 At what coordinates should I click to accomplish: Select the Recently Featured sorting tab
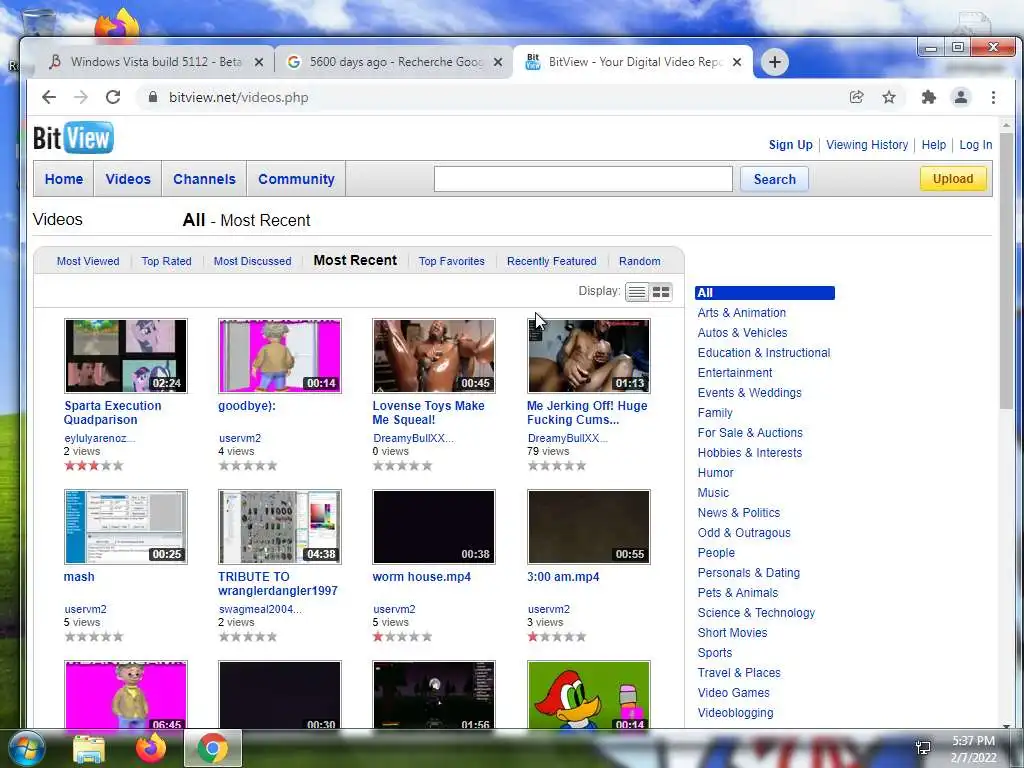tap(552, 261)
